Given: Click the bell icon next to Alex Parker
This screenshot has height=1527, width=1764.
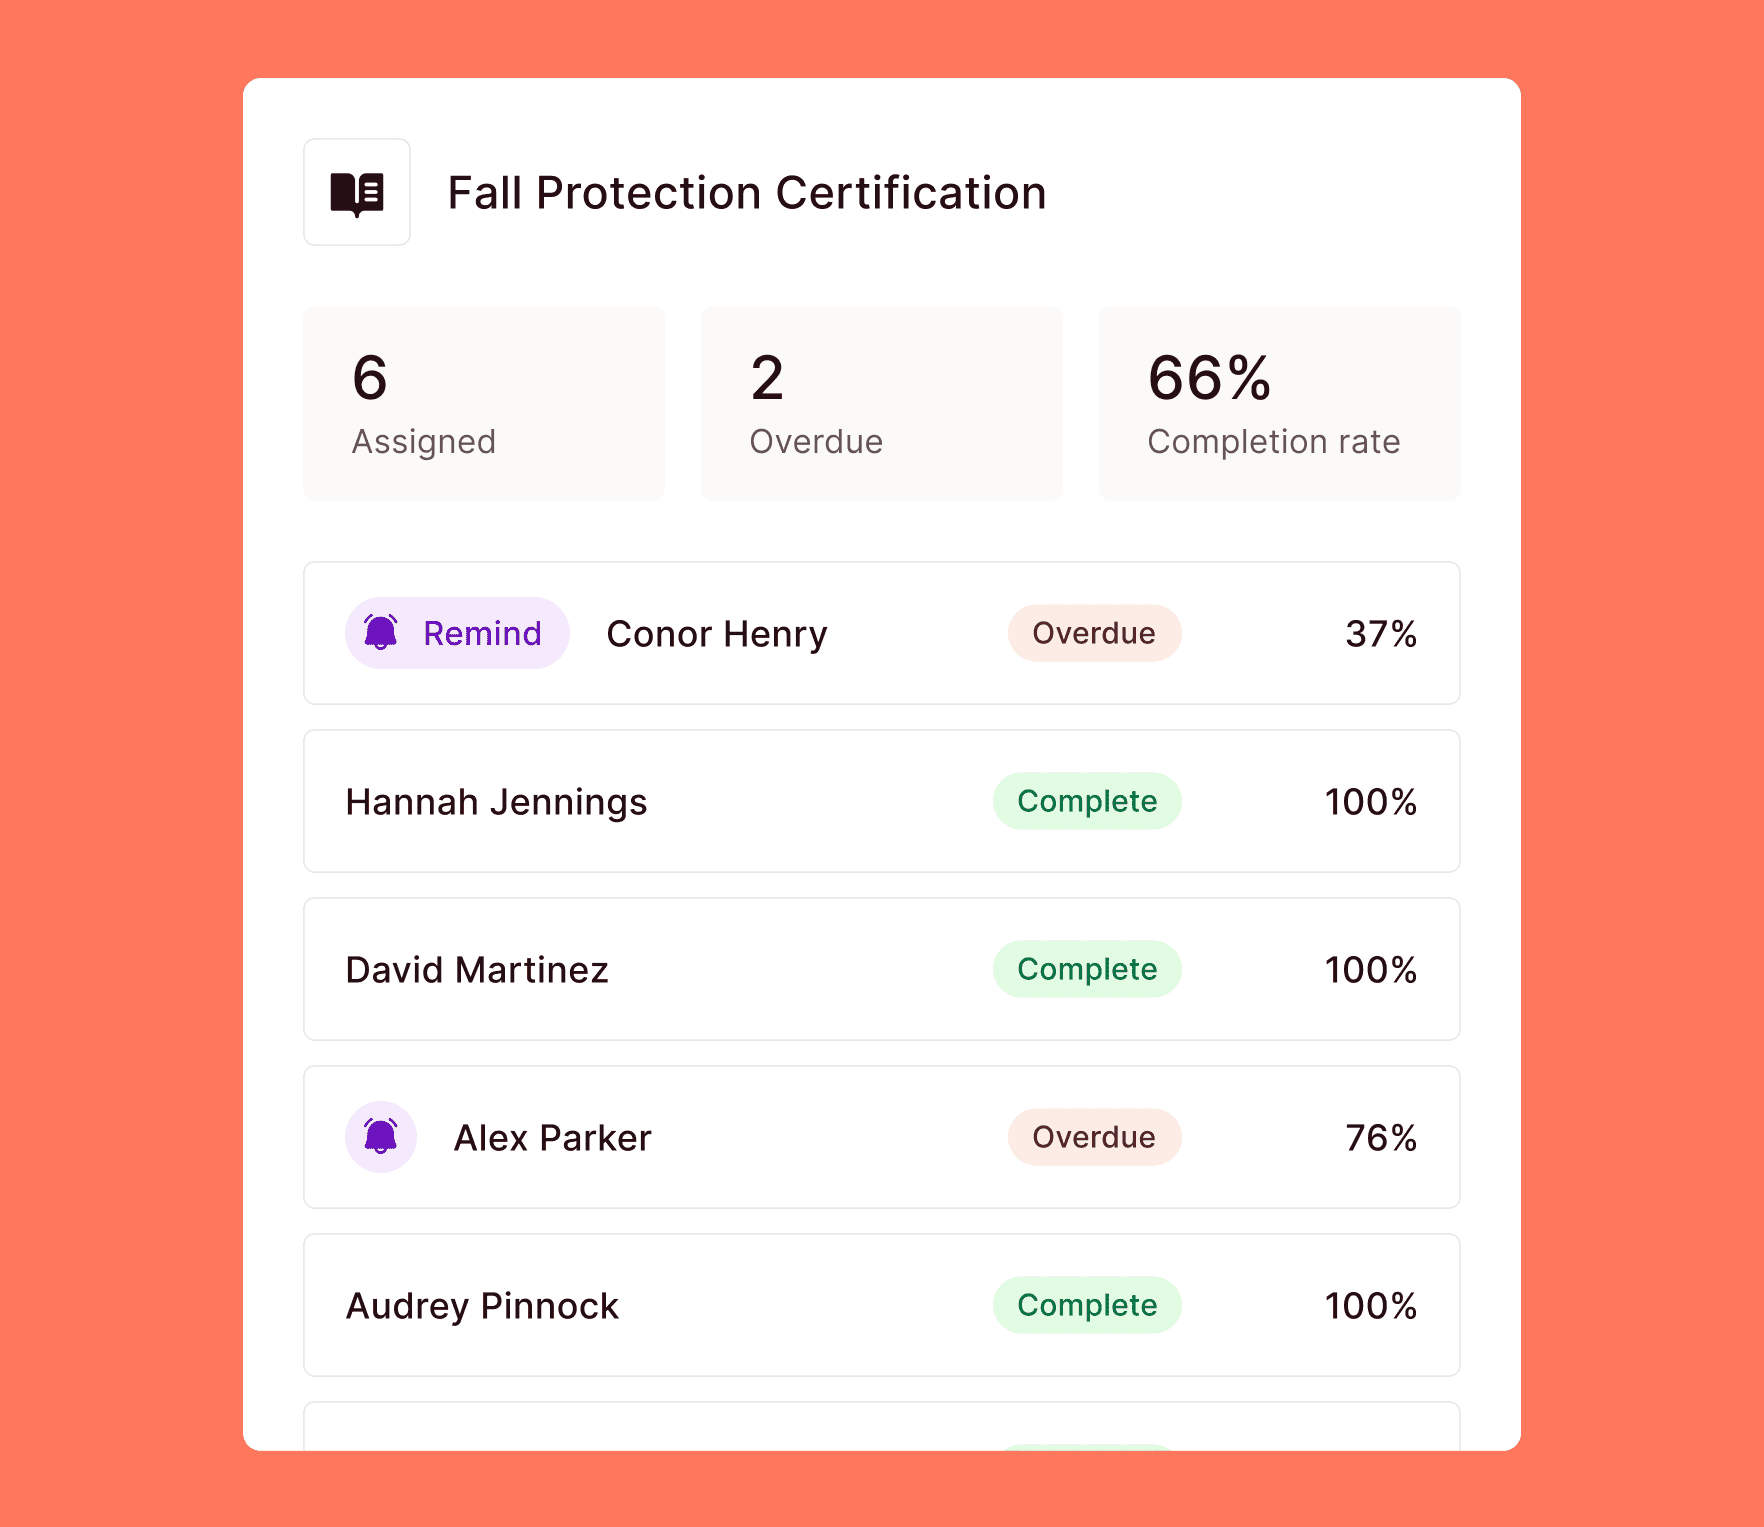Looking at the screenshot, I should (381, 1137).
